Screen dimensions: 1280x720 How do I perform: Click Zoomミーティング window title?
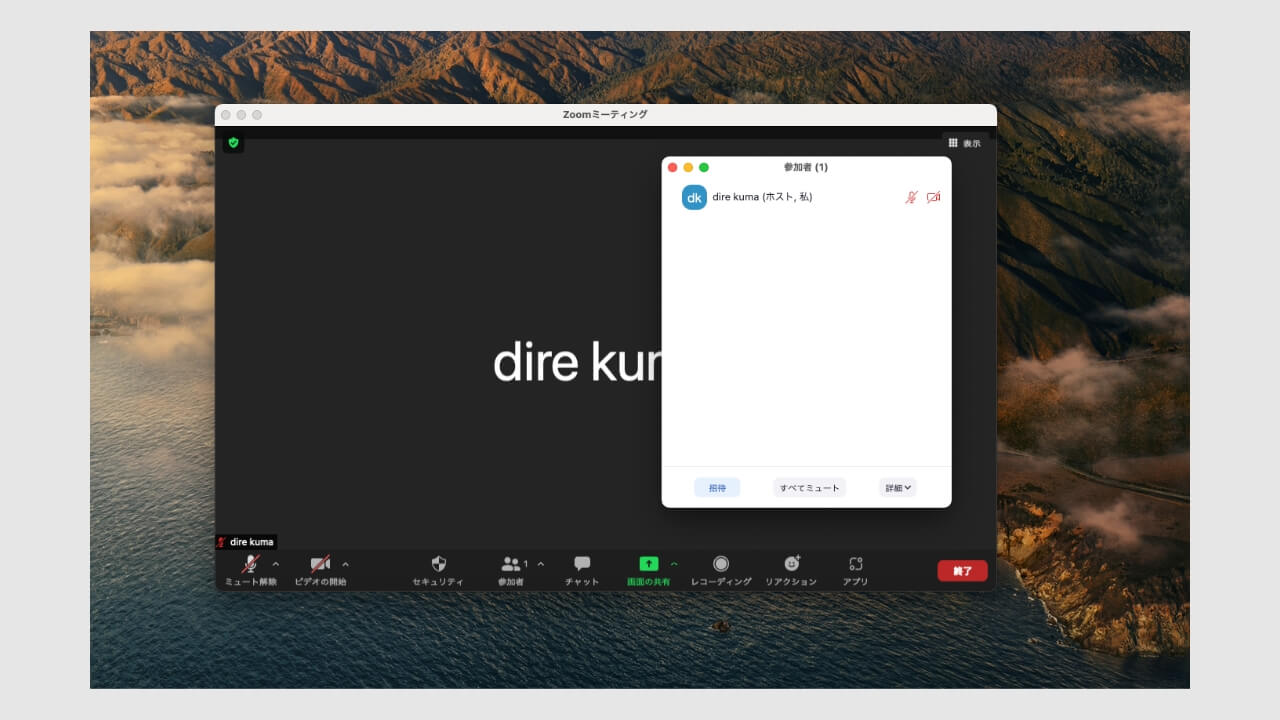pyautogui.click(x=605, y=115)
